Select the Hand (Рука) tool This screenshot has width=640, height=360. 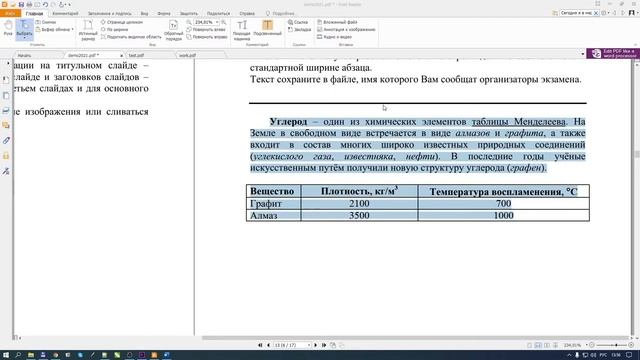(x=8, y=29)
